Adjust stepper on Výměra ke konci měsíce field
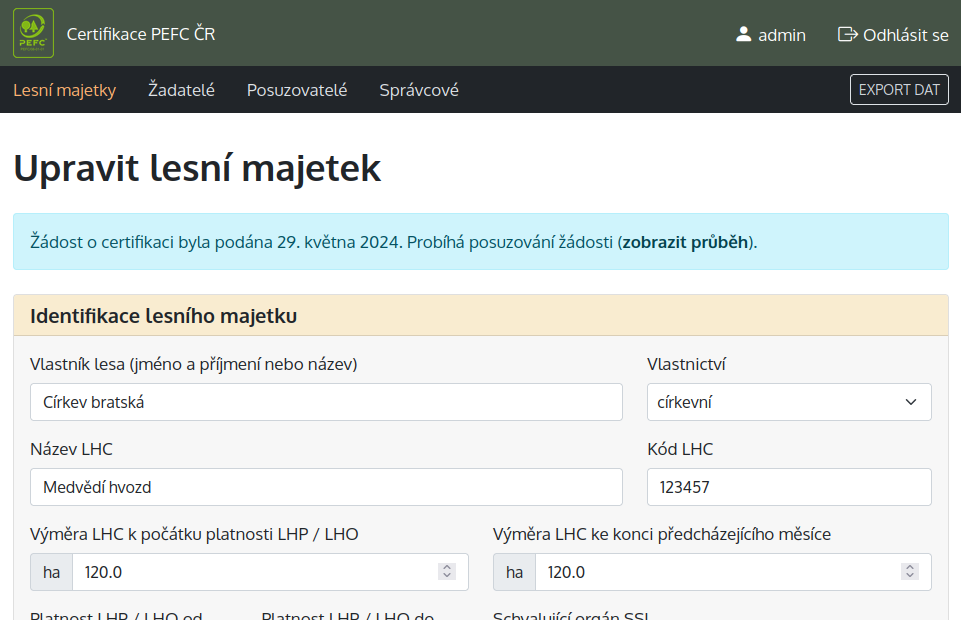Image resolution: width=961 pixels, height=620 pixels. 909,572
